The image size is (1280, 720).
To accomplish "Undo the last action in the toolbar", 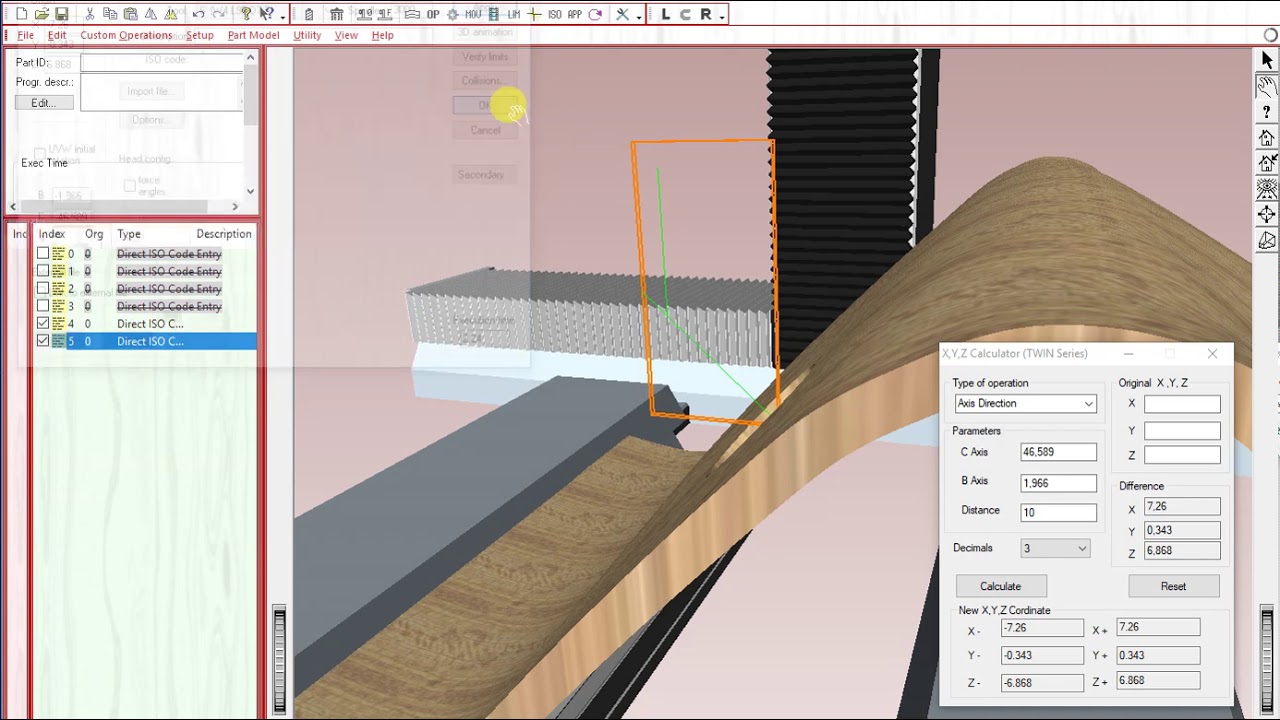I will point(198,14).
